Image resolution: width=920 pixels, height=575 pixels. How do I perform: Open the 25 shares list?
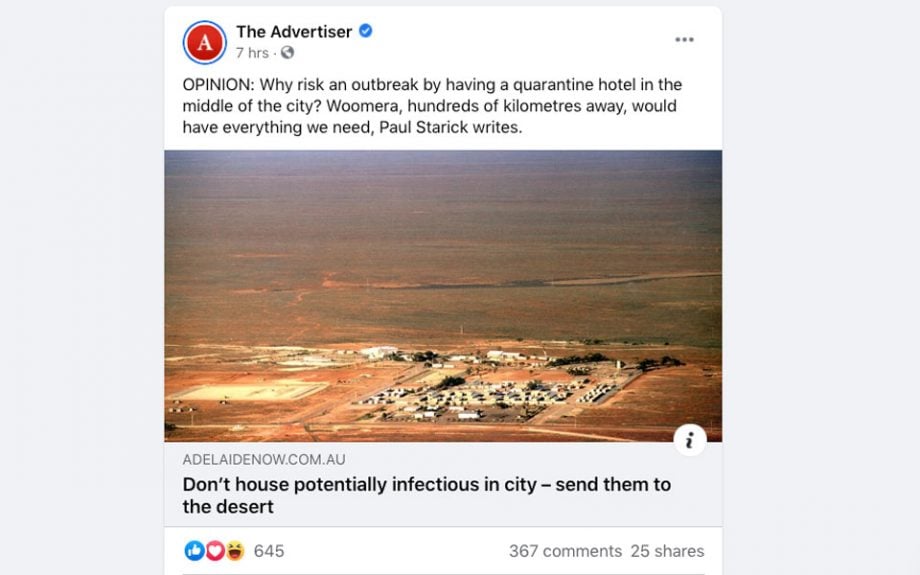667,551
